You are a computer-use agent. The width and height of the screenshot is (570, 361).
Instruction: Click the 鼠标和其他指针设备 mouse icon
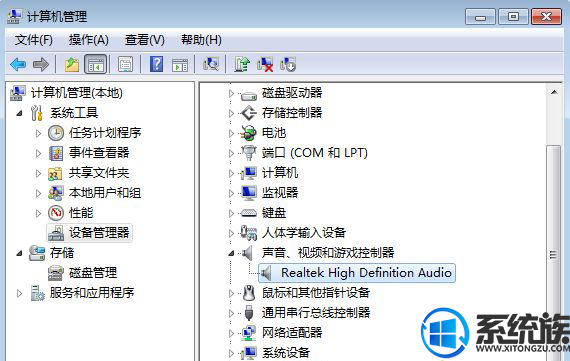point(249,293)
